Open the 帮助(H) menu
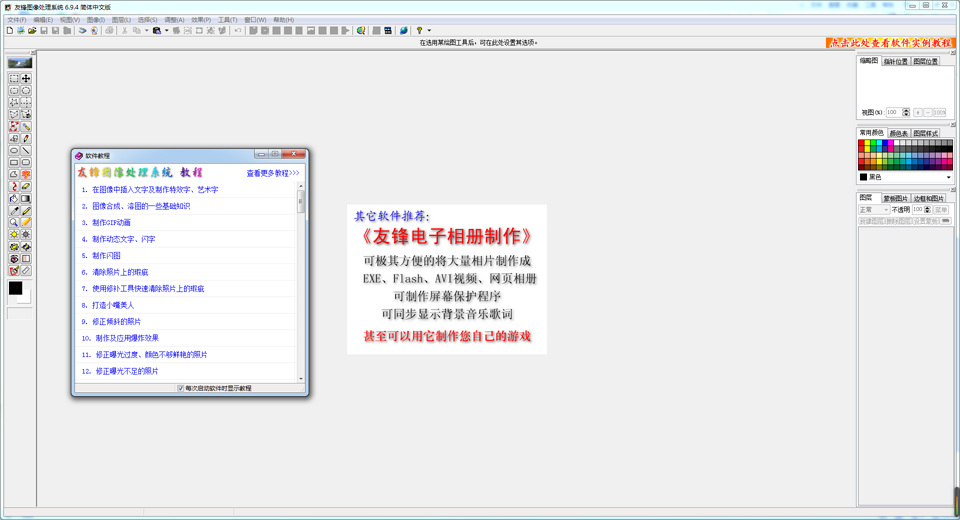This screenshot has width=960, height=520. (283, 20)
